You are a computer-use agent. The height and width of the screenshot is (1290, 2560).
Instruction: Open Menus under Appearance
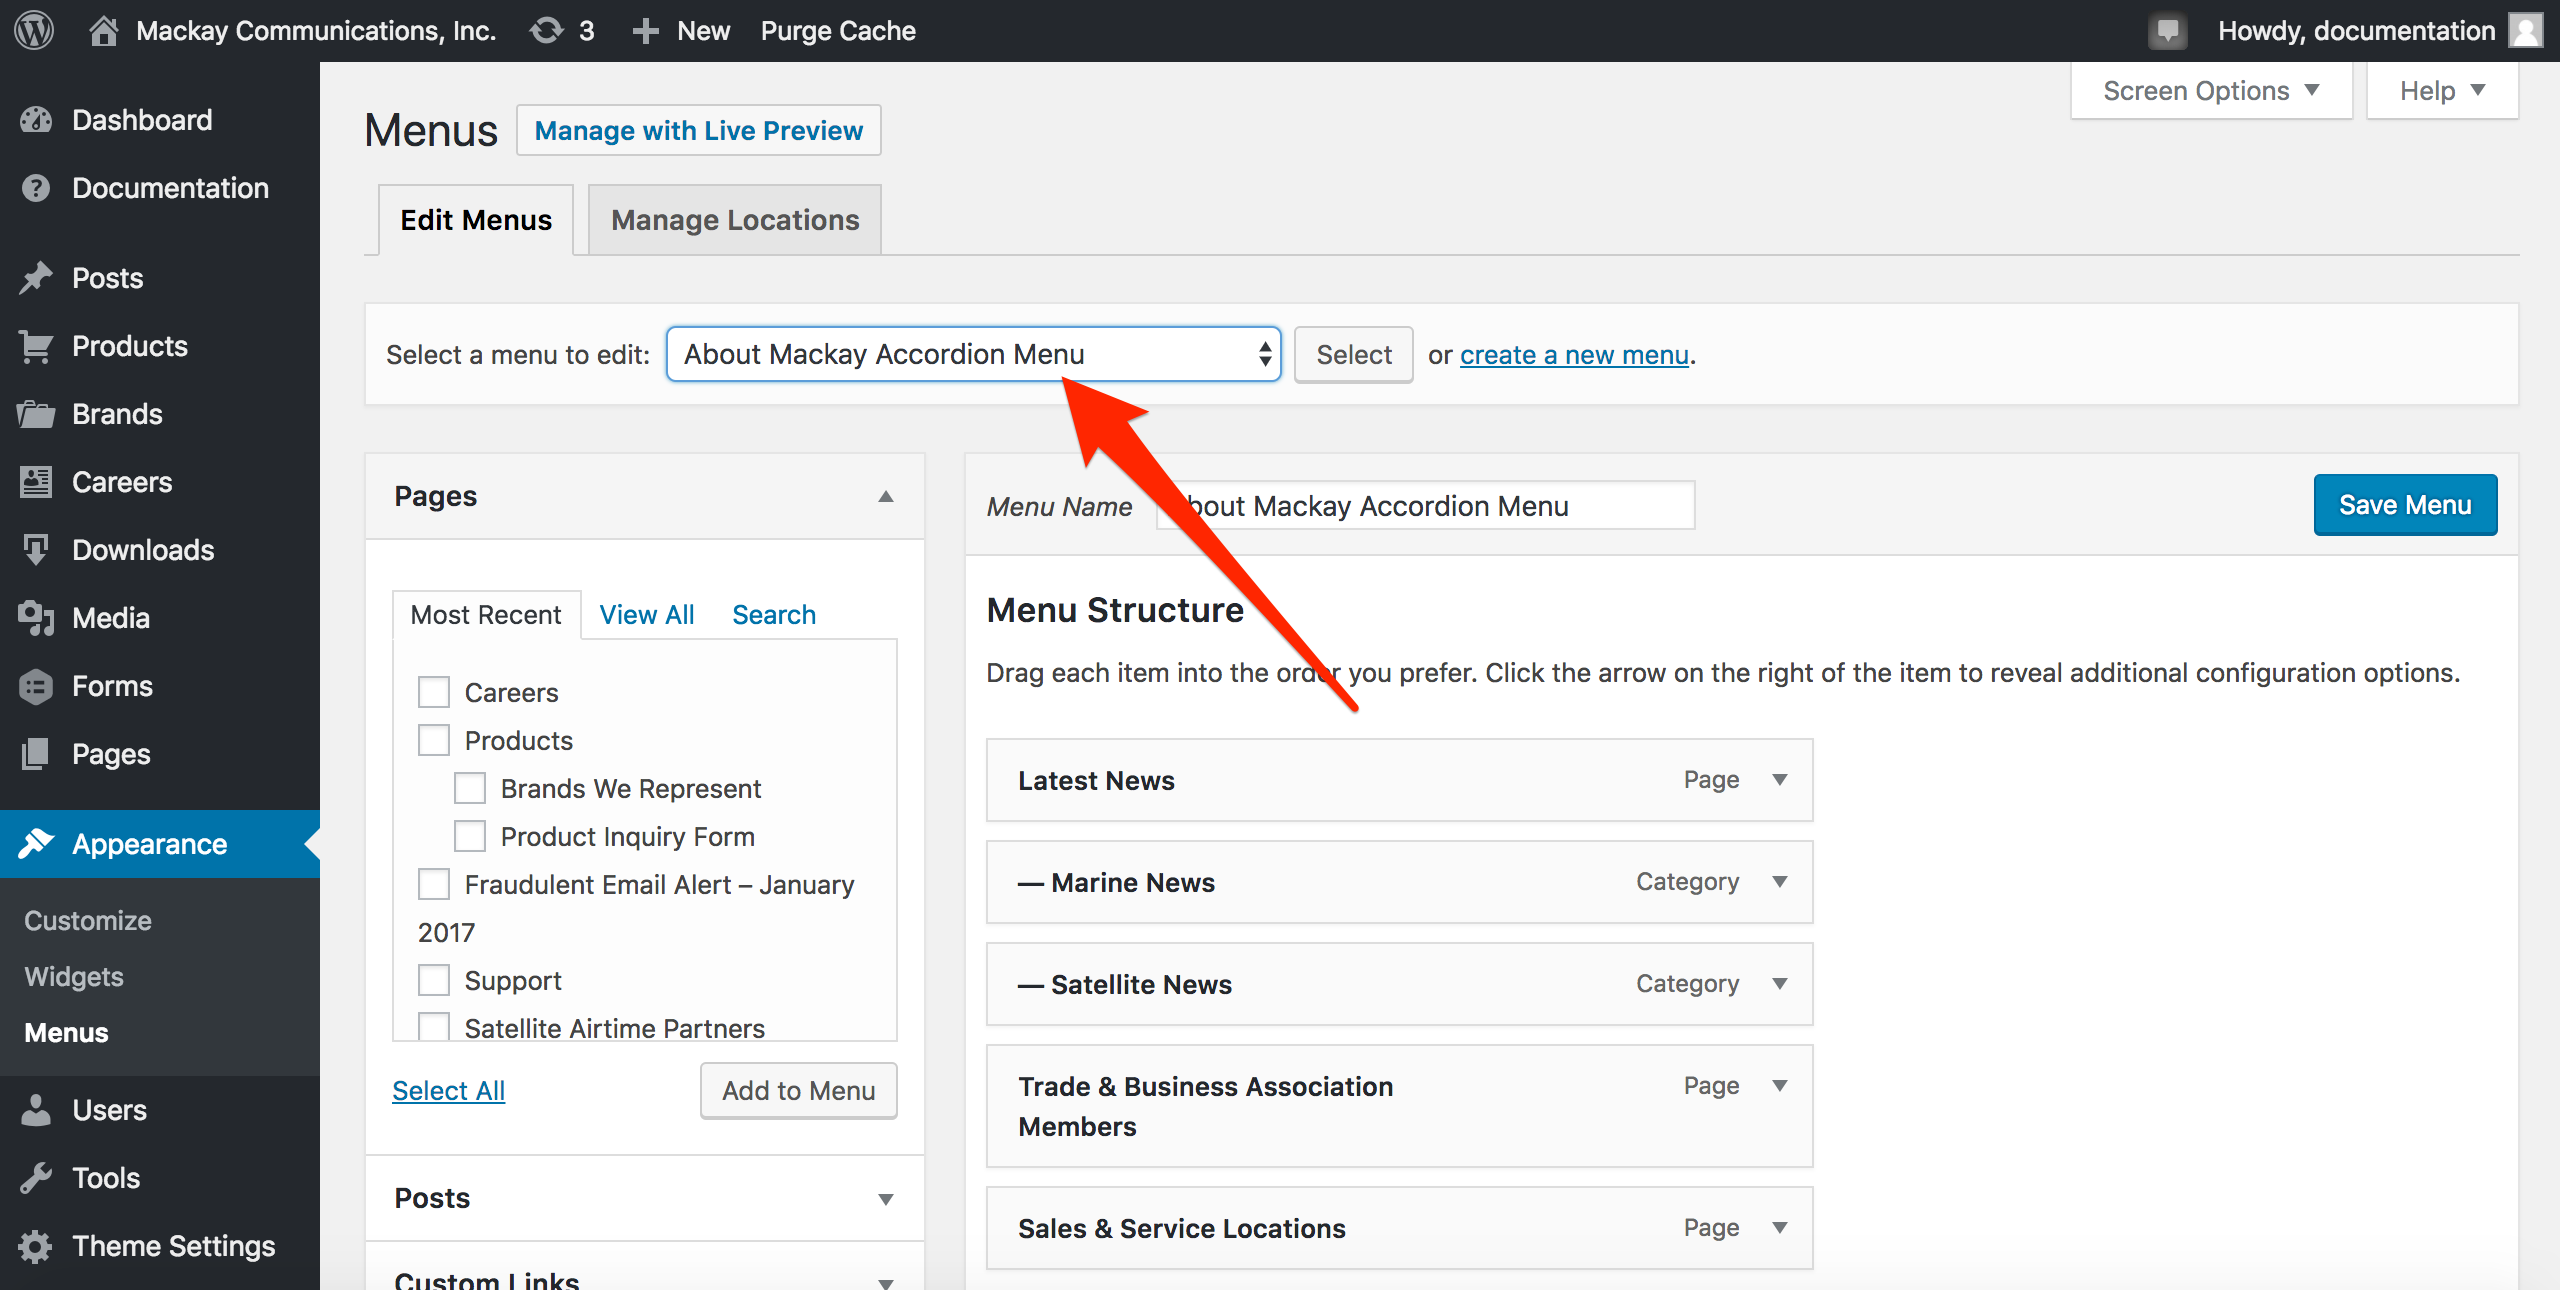pos(66,1033)
